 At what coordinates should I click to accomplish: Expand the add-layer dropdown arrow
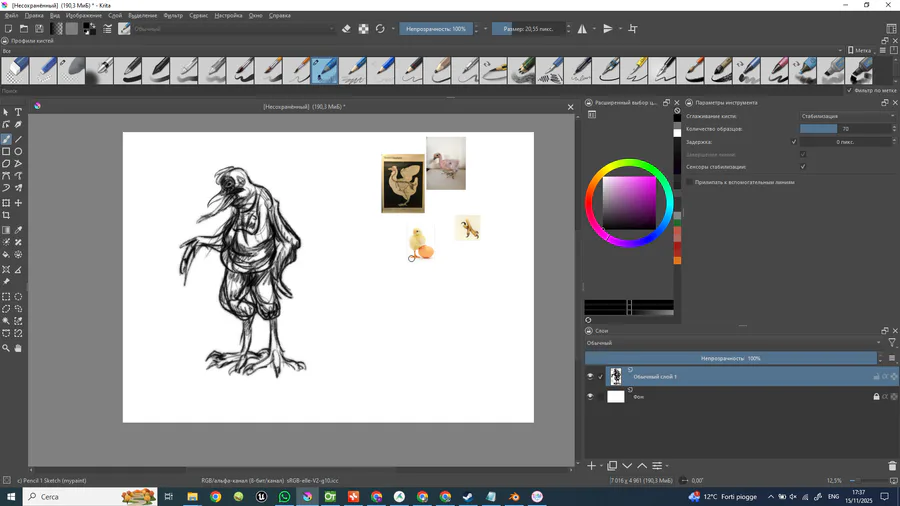601,466
